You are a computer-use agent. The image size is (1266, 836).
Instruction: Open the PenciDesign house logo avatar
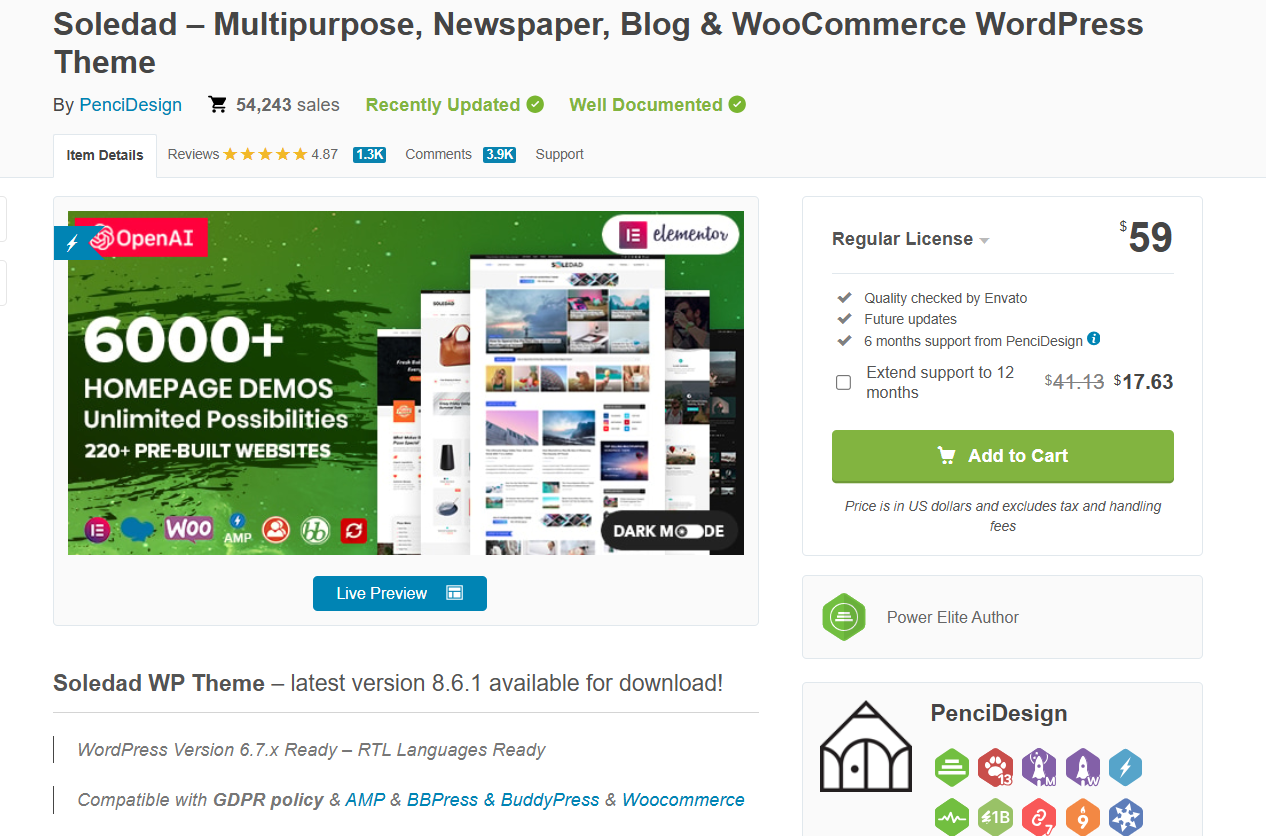tap(865, 746)
